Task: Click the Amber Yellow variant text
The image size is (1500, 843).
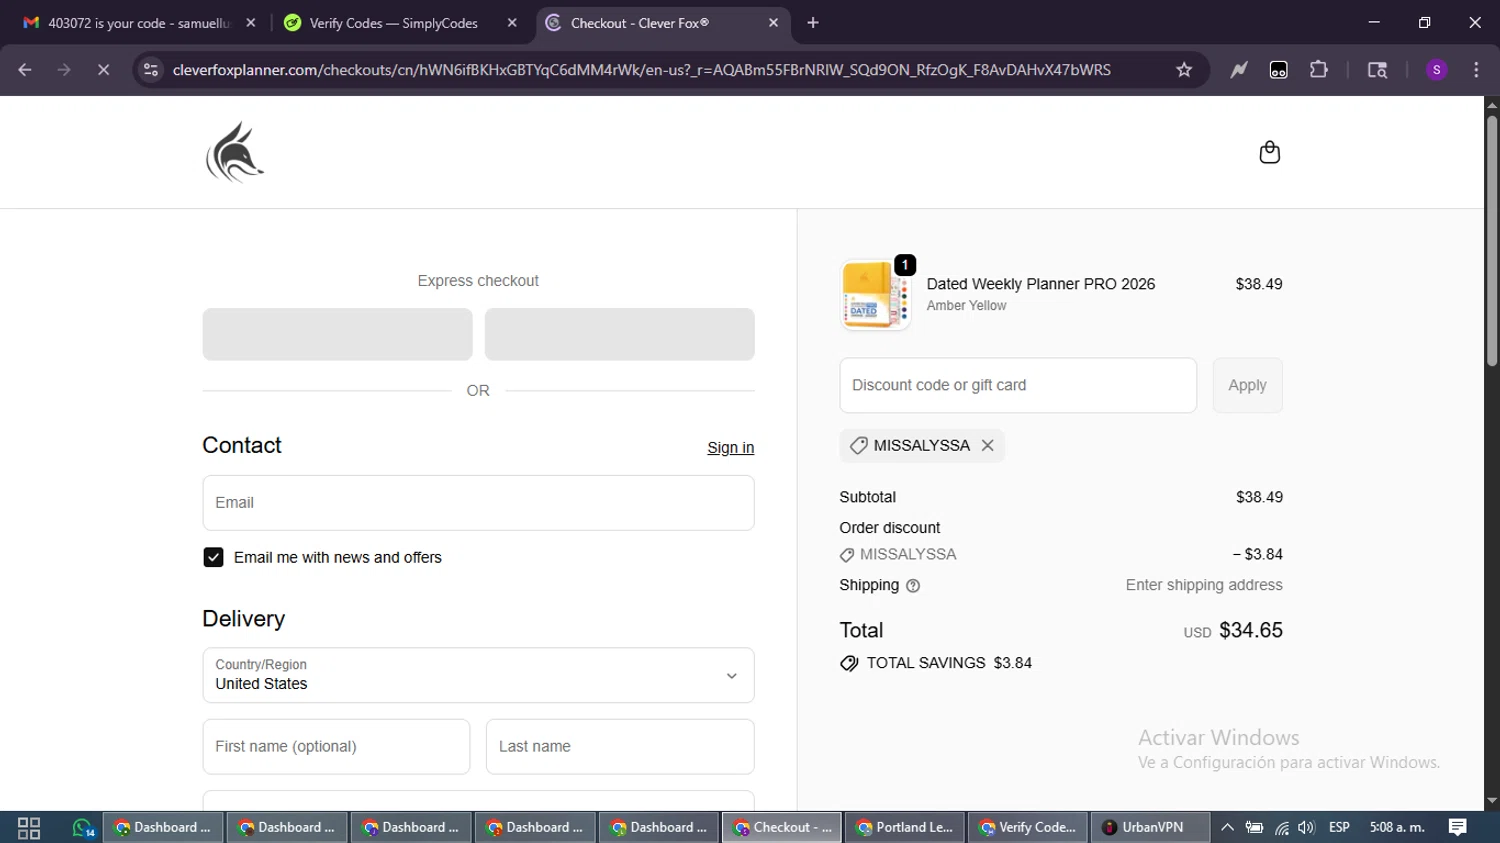Action: (966, 306)
